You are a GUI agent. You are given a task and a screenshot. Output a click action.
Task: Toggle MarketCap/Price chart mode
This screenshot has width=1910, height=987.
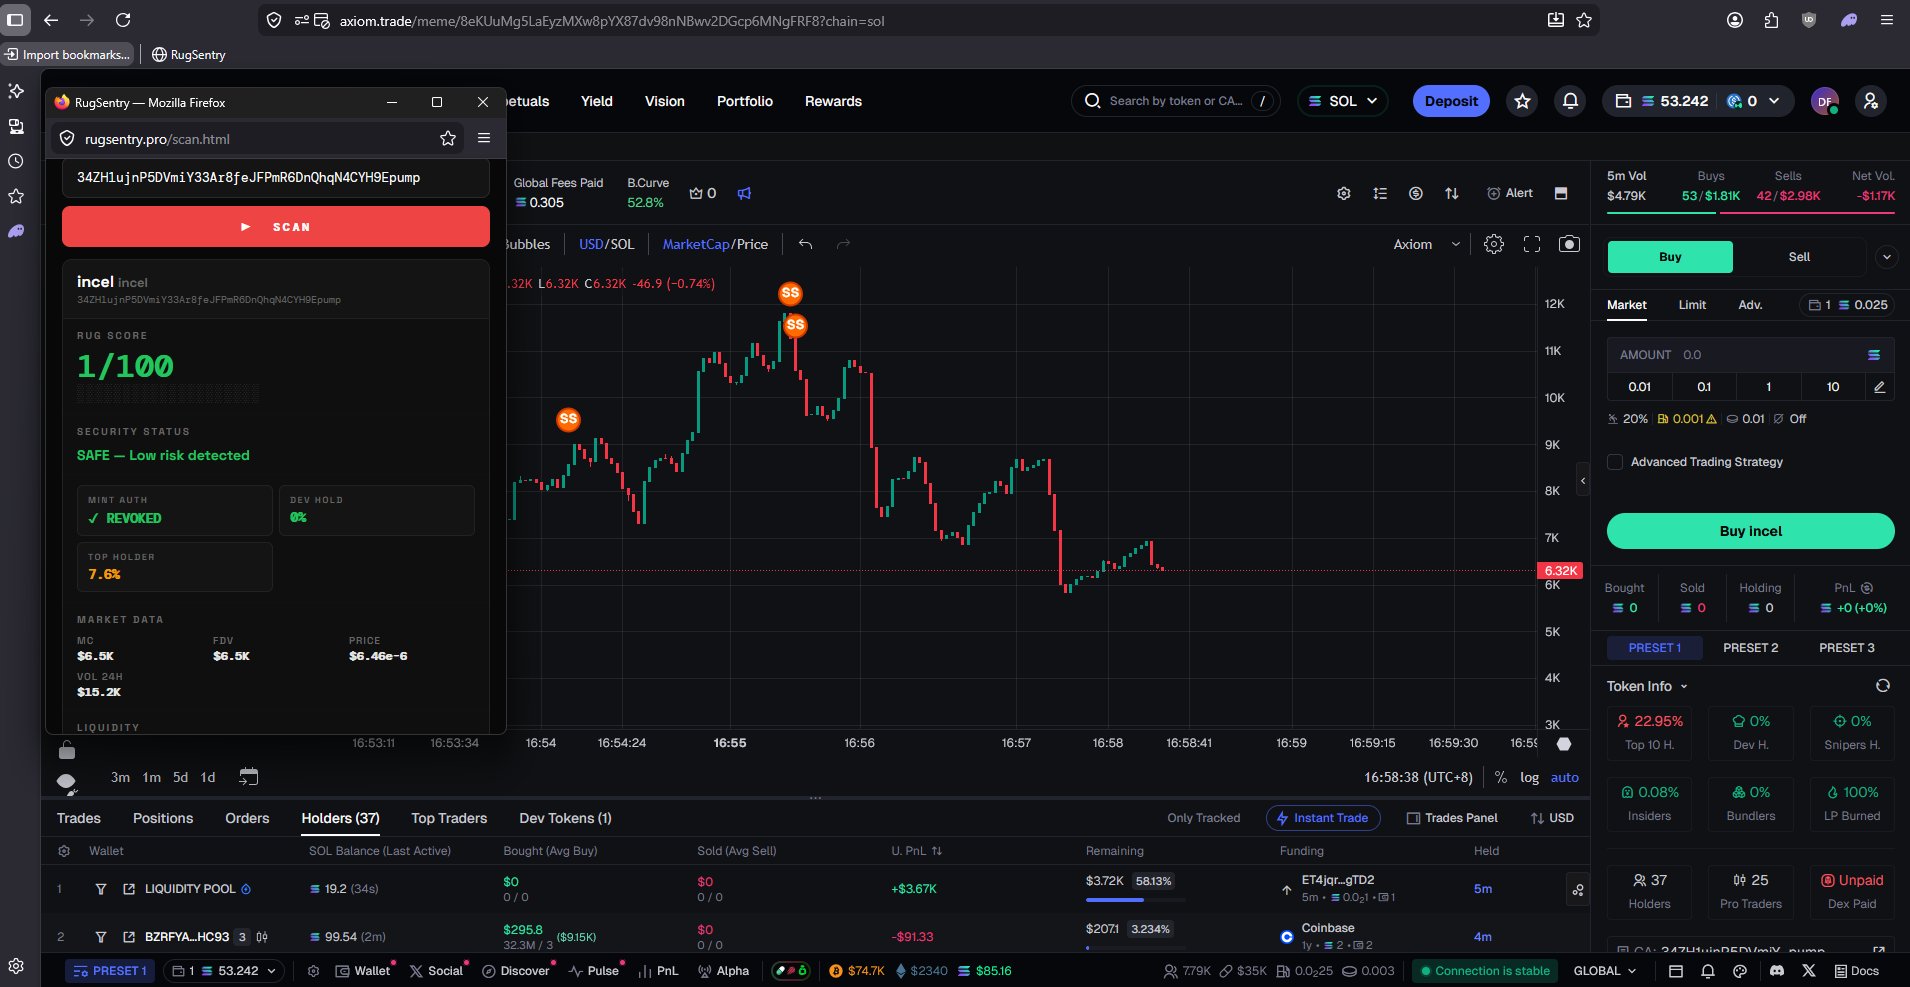pyautogui.click(x=715, y=244)
